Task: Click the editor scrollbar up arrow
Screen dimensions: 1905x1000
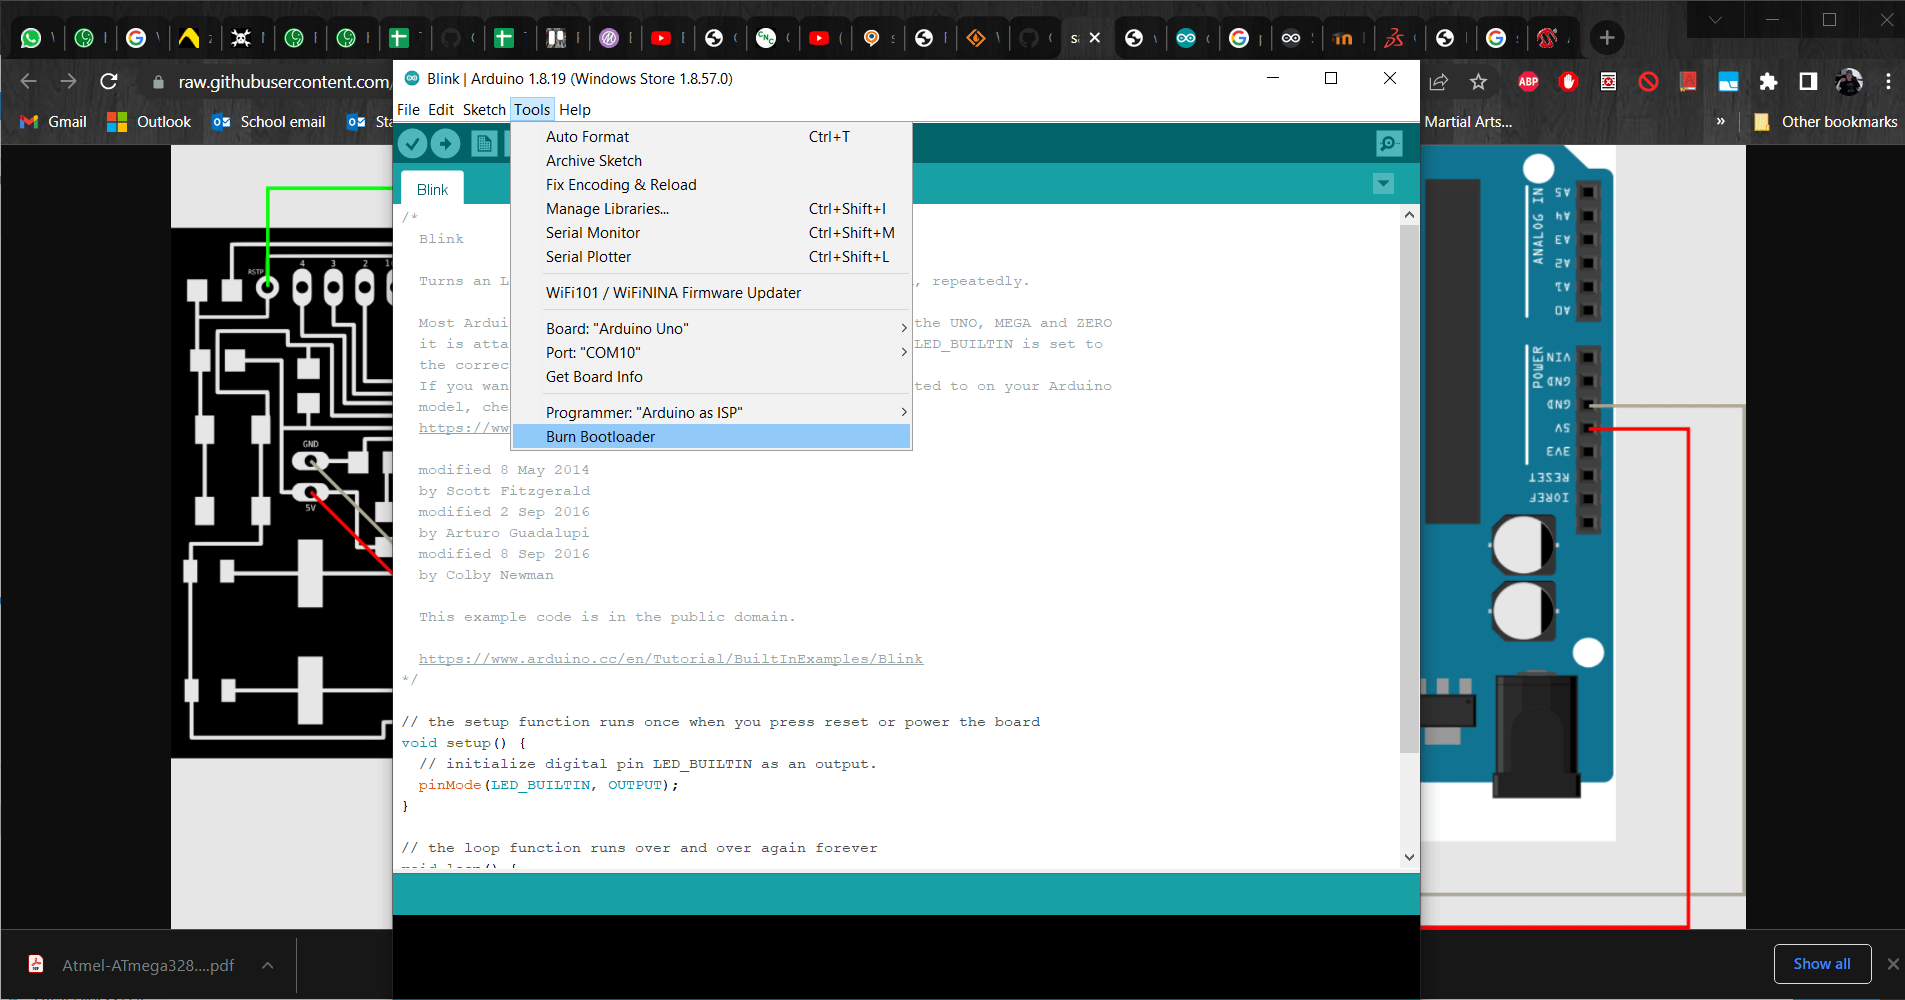Action: (x=1409, y=215)
